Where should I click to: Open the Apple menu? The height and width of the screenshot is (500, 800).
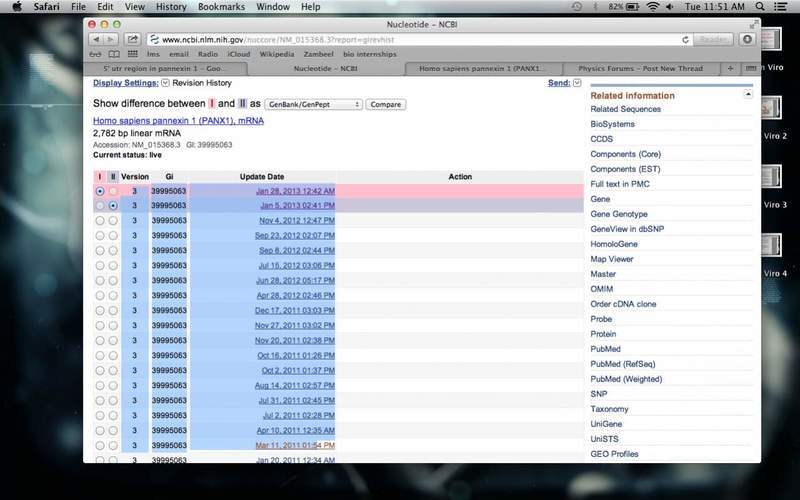[17, 7]
